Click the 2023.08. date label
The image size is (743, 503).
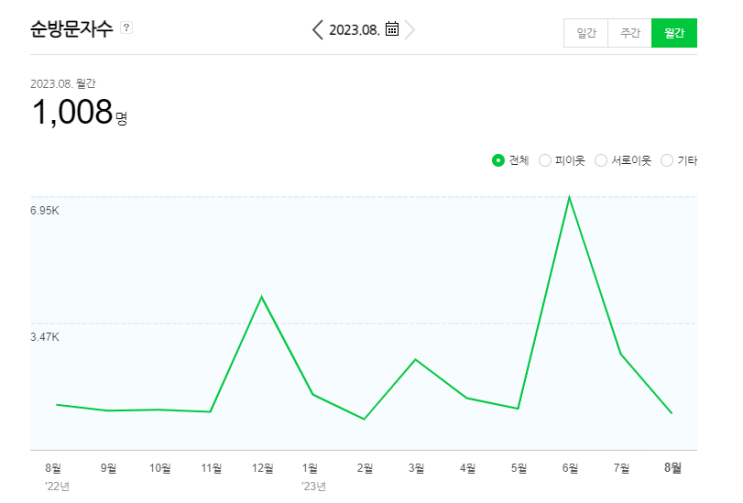pos(354,30)
